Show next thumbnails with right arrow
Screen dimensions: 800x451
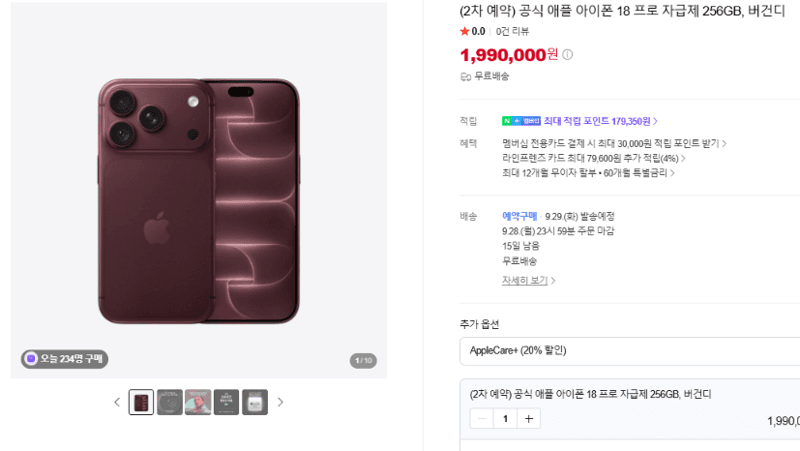pyautogui.click(x=280, y=402)
